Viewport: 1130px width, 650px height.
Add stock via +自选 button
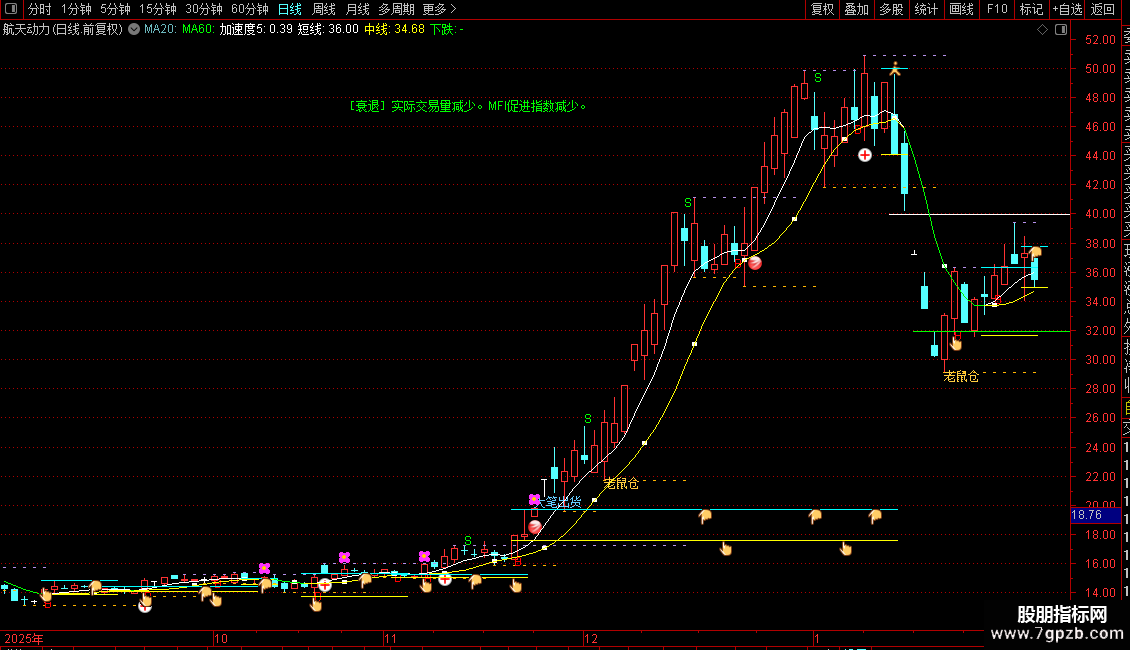tap(1067, 9)
